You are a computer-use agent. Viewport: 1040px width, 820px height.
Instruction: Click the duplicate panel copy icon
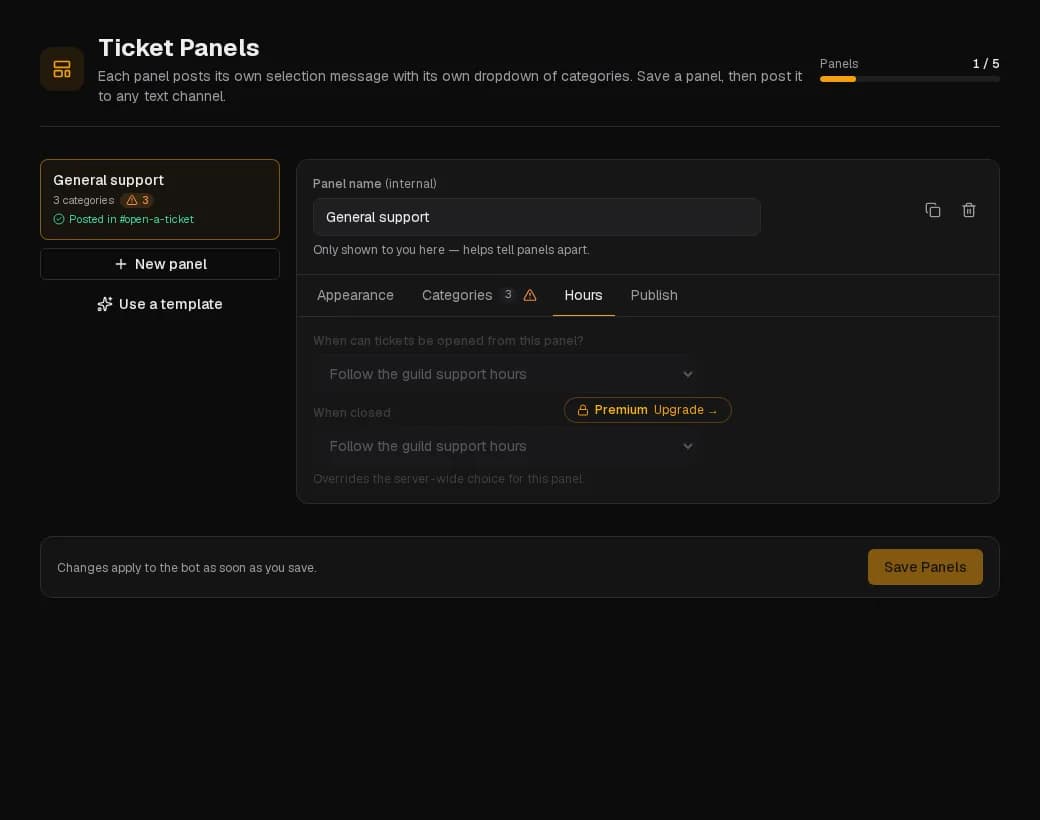tap(933, 210)
